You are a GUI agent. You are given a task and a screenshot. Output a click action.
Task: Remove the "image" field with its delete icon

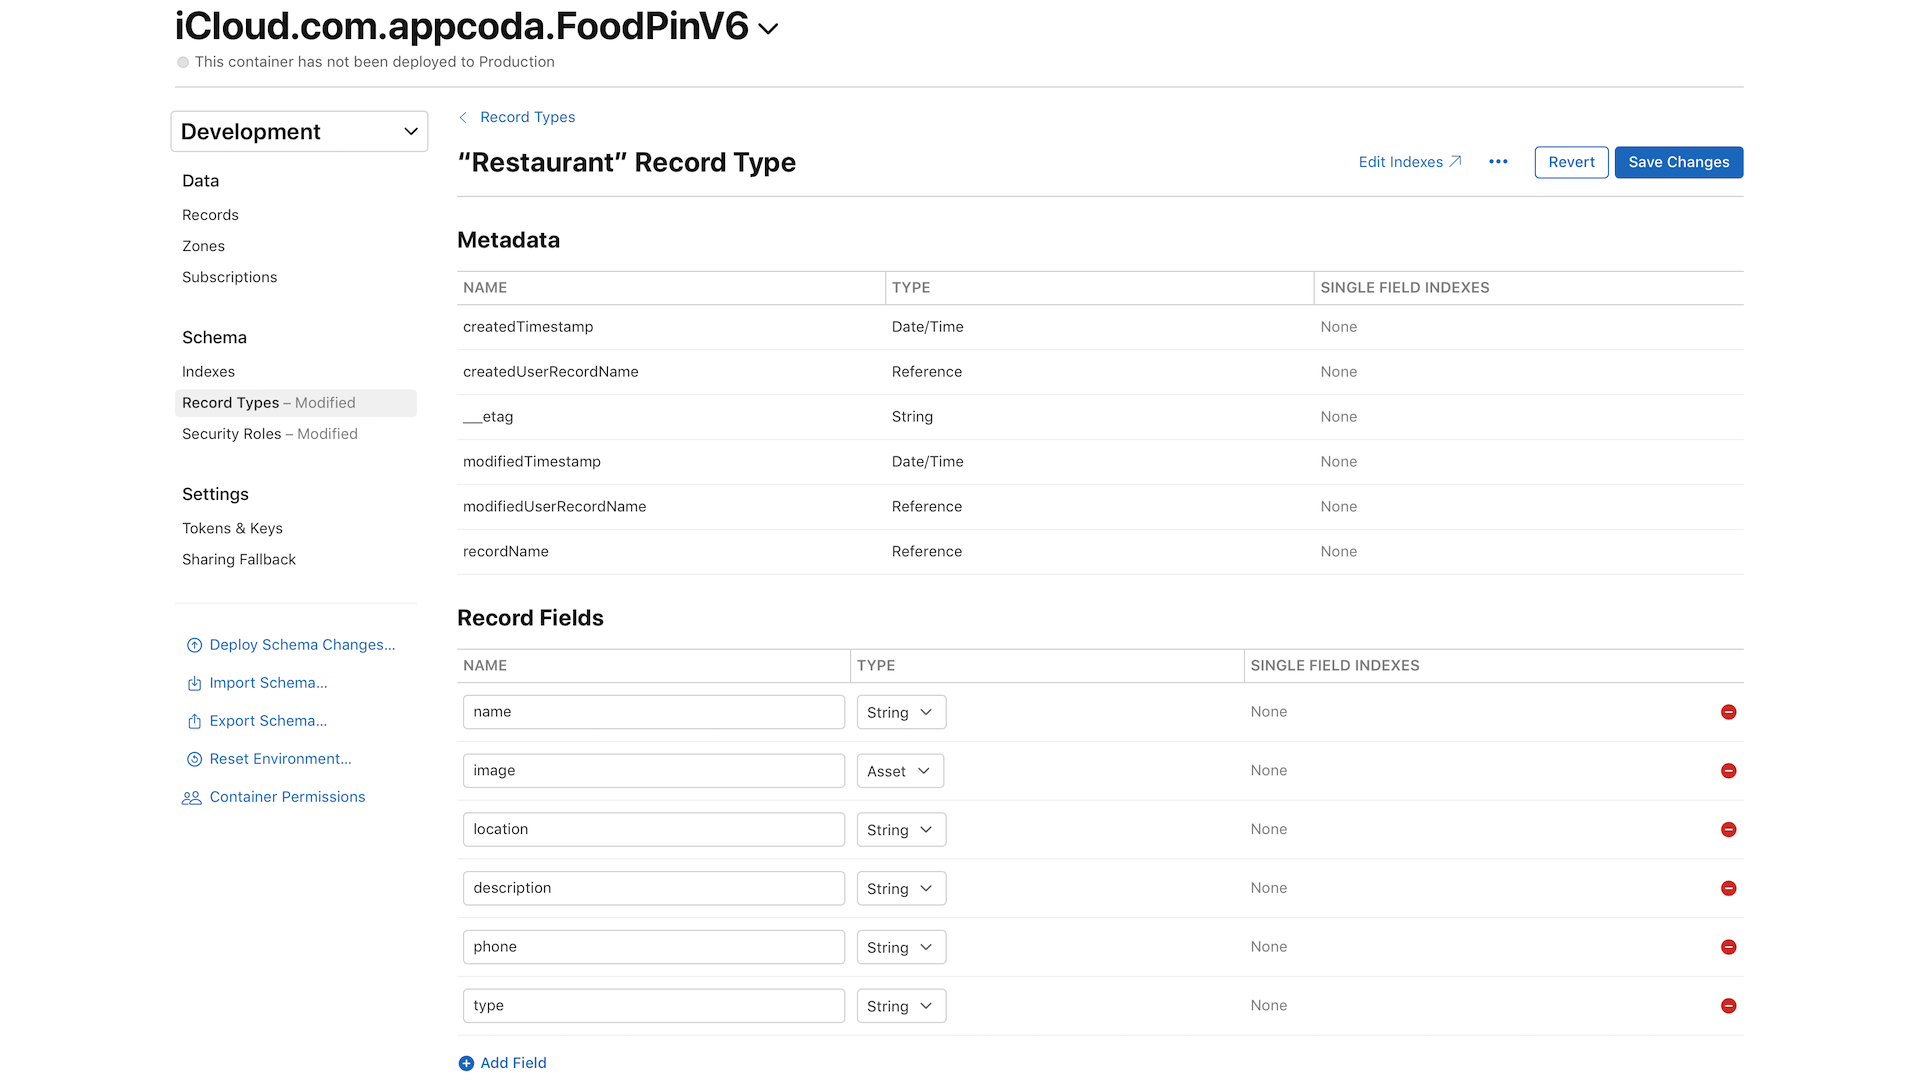coord(1729,770)
